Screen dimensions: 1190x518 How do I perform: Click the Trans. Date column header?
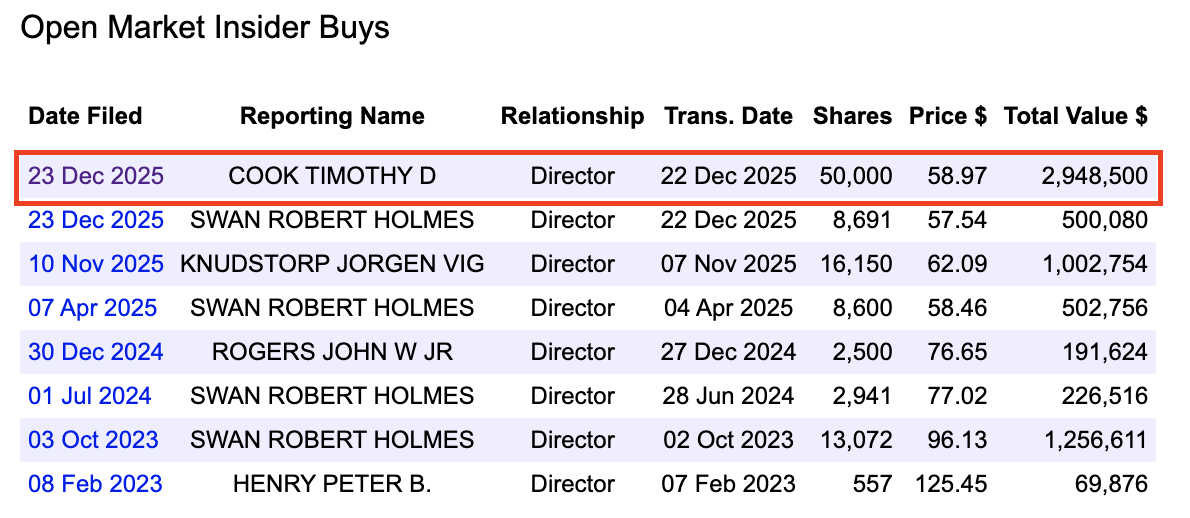coord(728,116)
